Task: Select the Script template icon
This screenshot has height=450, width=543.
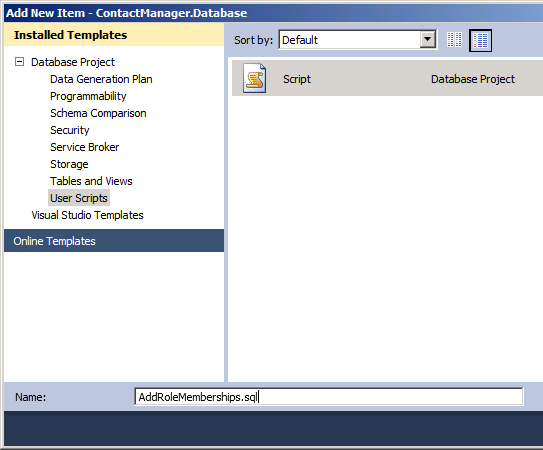Action: 255,78
